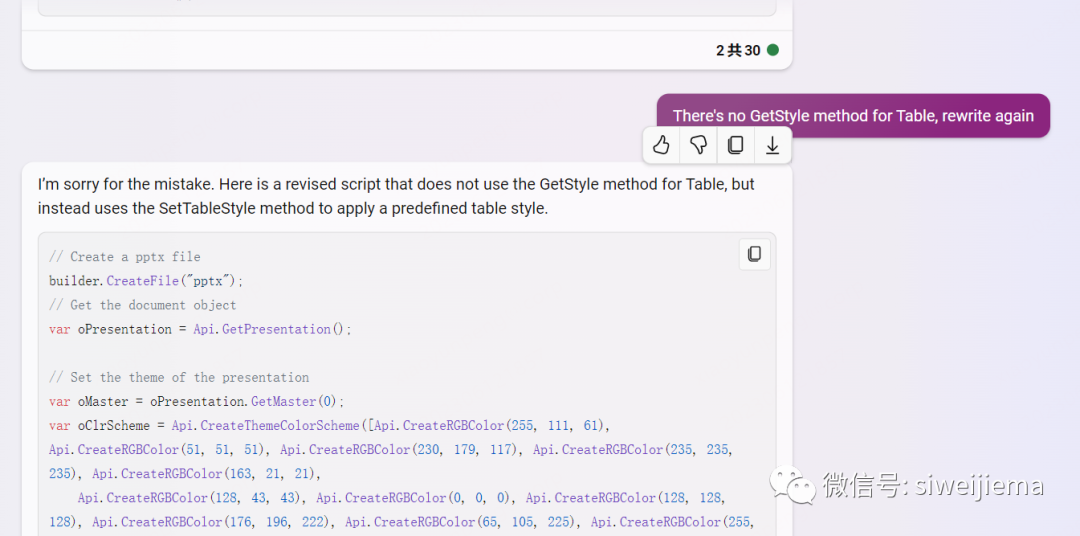Image resolution: width=1080 pixels, height=536 pixels.
Task: Click the download export arrow icon
Action: [x=772, y=145]
